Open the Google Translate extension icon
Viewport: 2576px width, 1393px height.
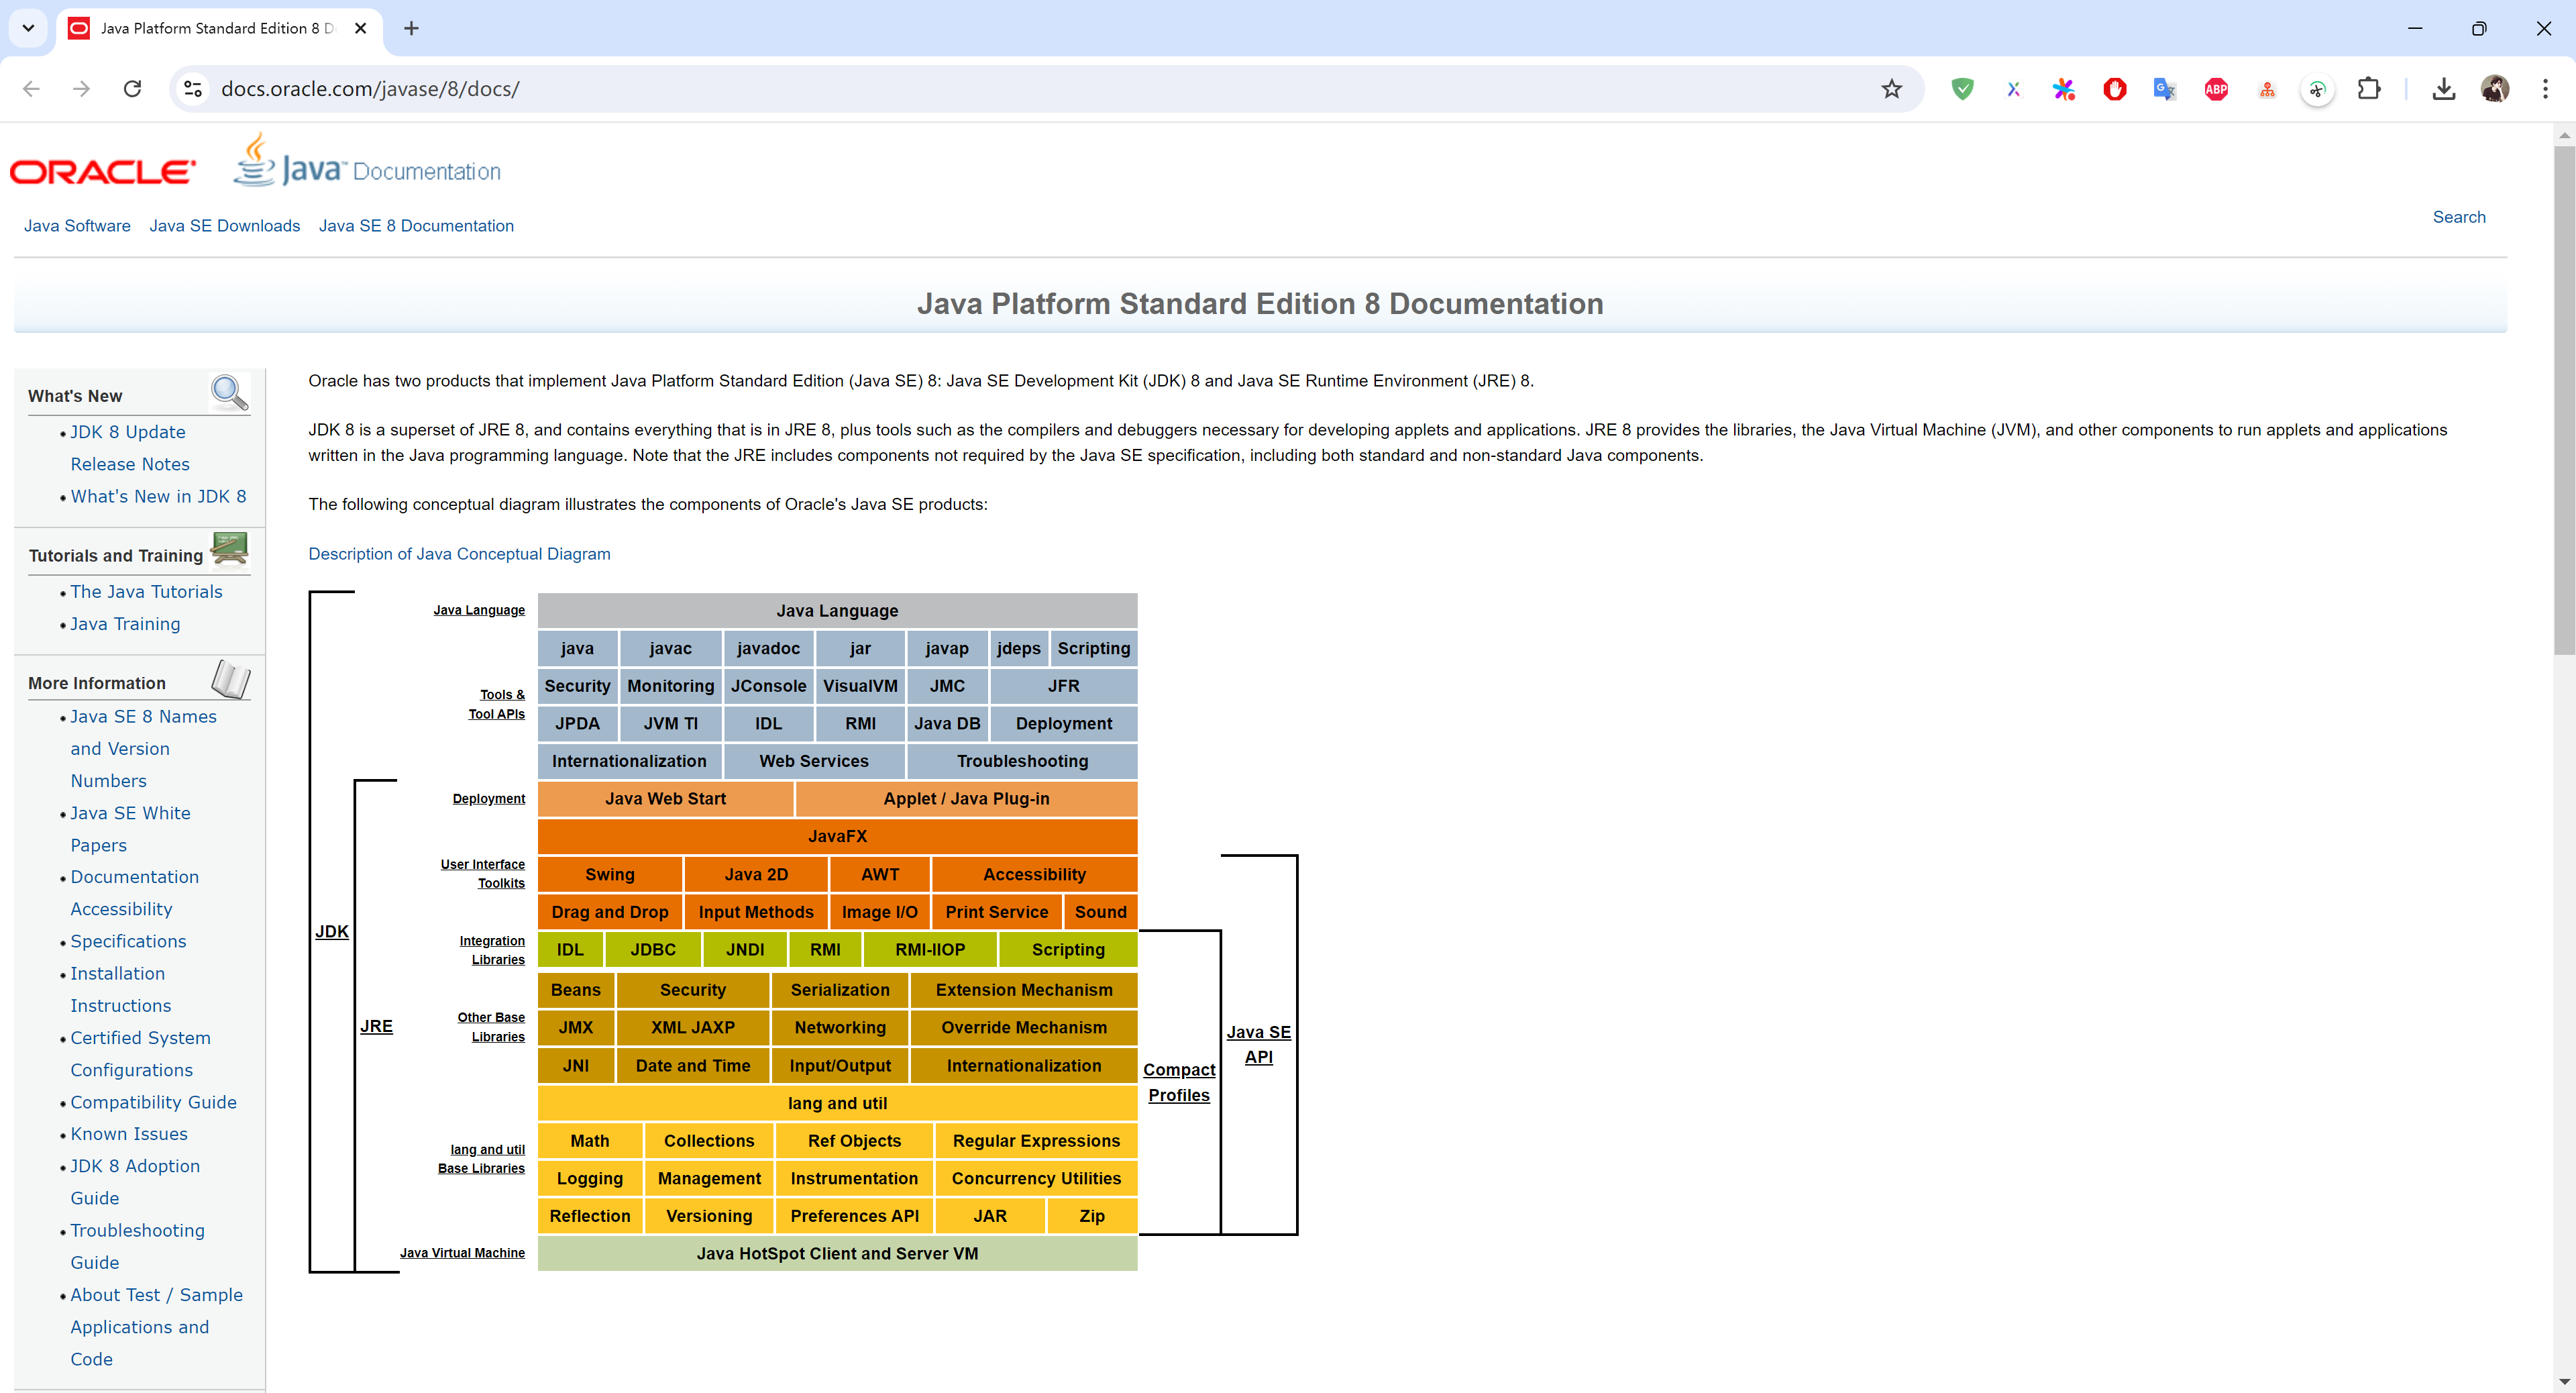(x=2164, y=89)
